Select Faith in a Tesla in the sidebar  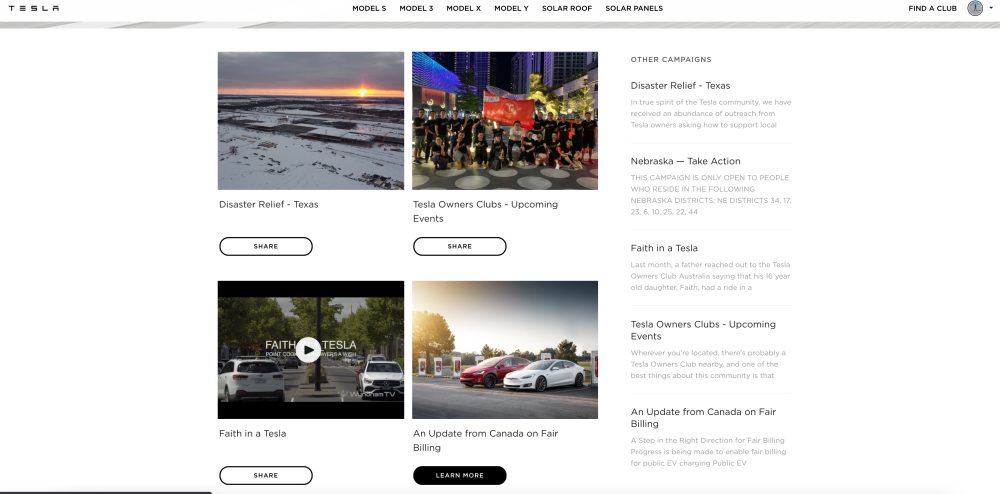[664, 248]
